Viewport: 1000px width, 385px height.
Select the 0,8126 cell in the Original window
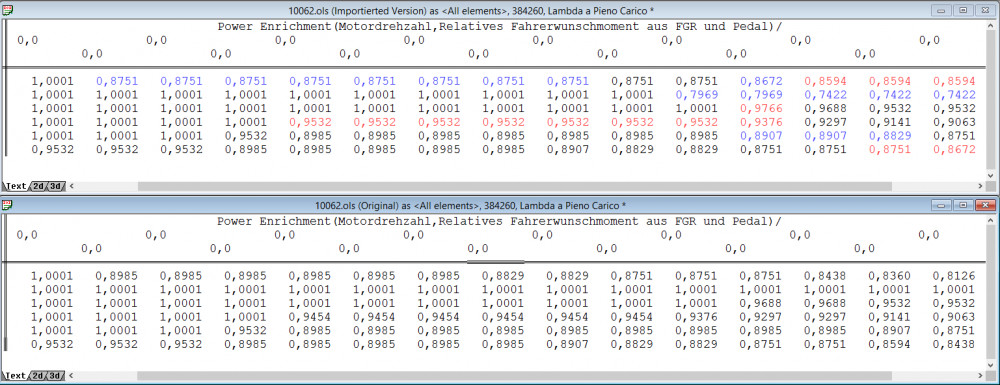point(954,276)
